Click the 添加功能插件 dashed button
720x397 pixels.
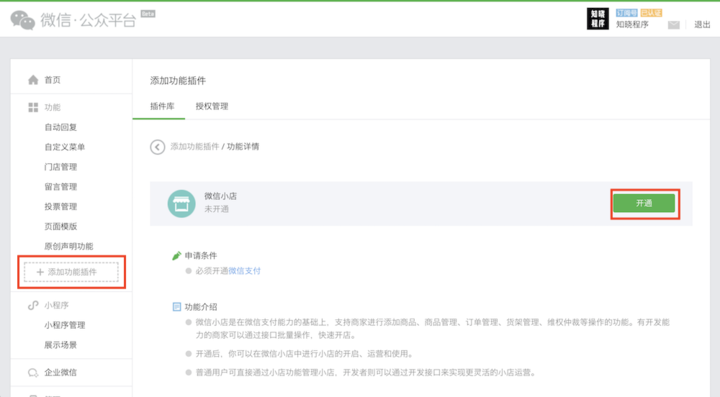(71, 272)
